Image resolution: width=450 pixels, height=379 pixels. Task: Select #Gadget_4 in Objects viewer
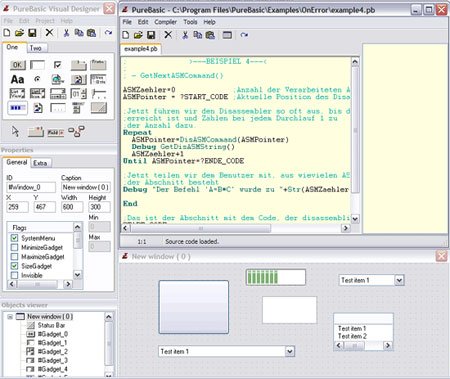pyautogui.click(x=53, y=369)
